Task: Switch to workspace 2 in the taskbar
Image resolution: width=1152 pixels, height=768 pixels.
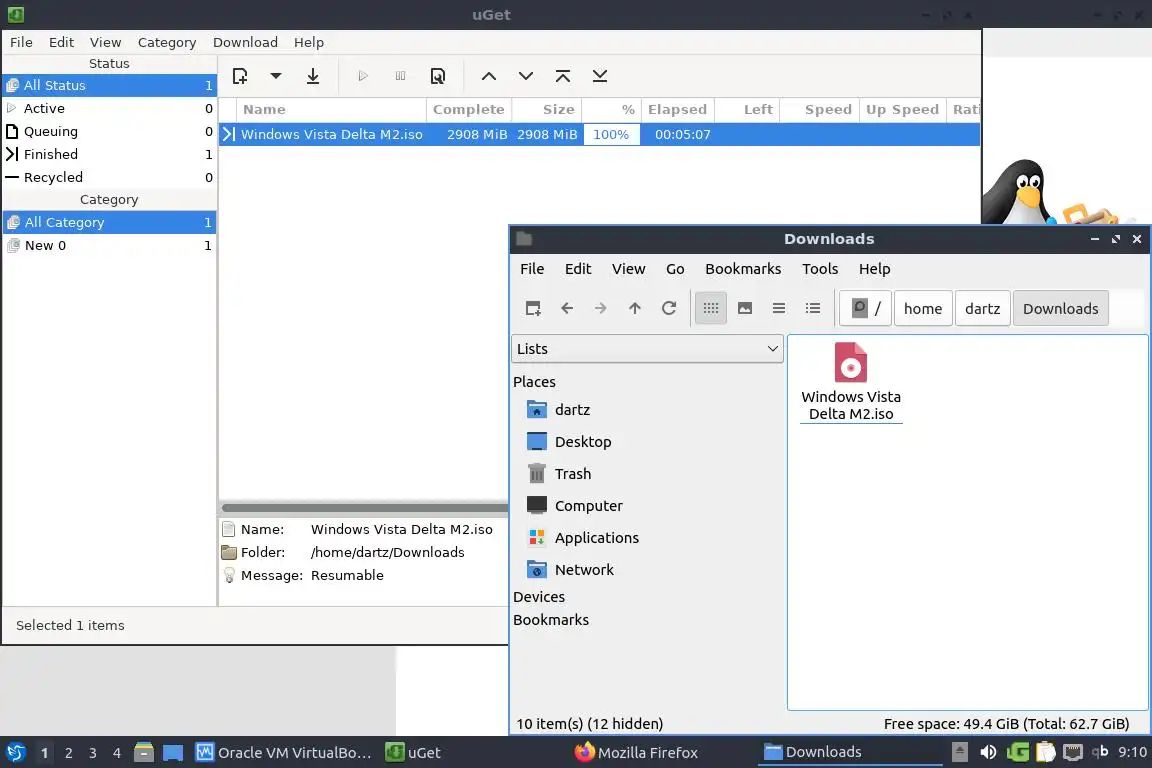Action: (68, 753)
